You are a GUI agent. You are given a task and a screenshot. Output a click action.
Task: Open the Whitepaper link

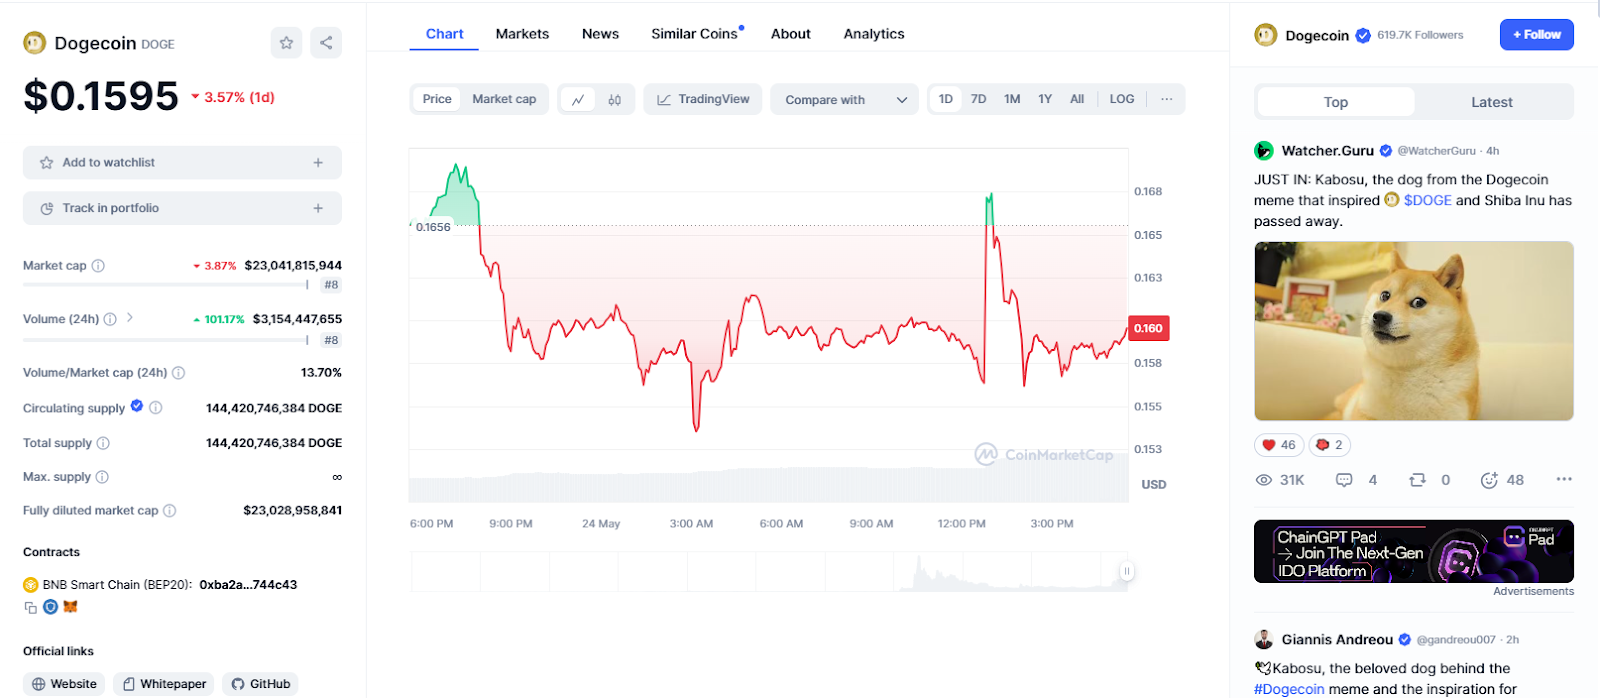coord(164,684)
